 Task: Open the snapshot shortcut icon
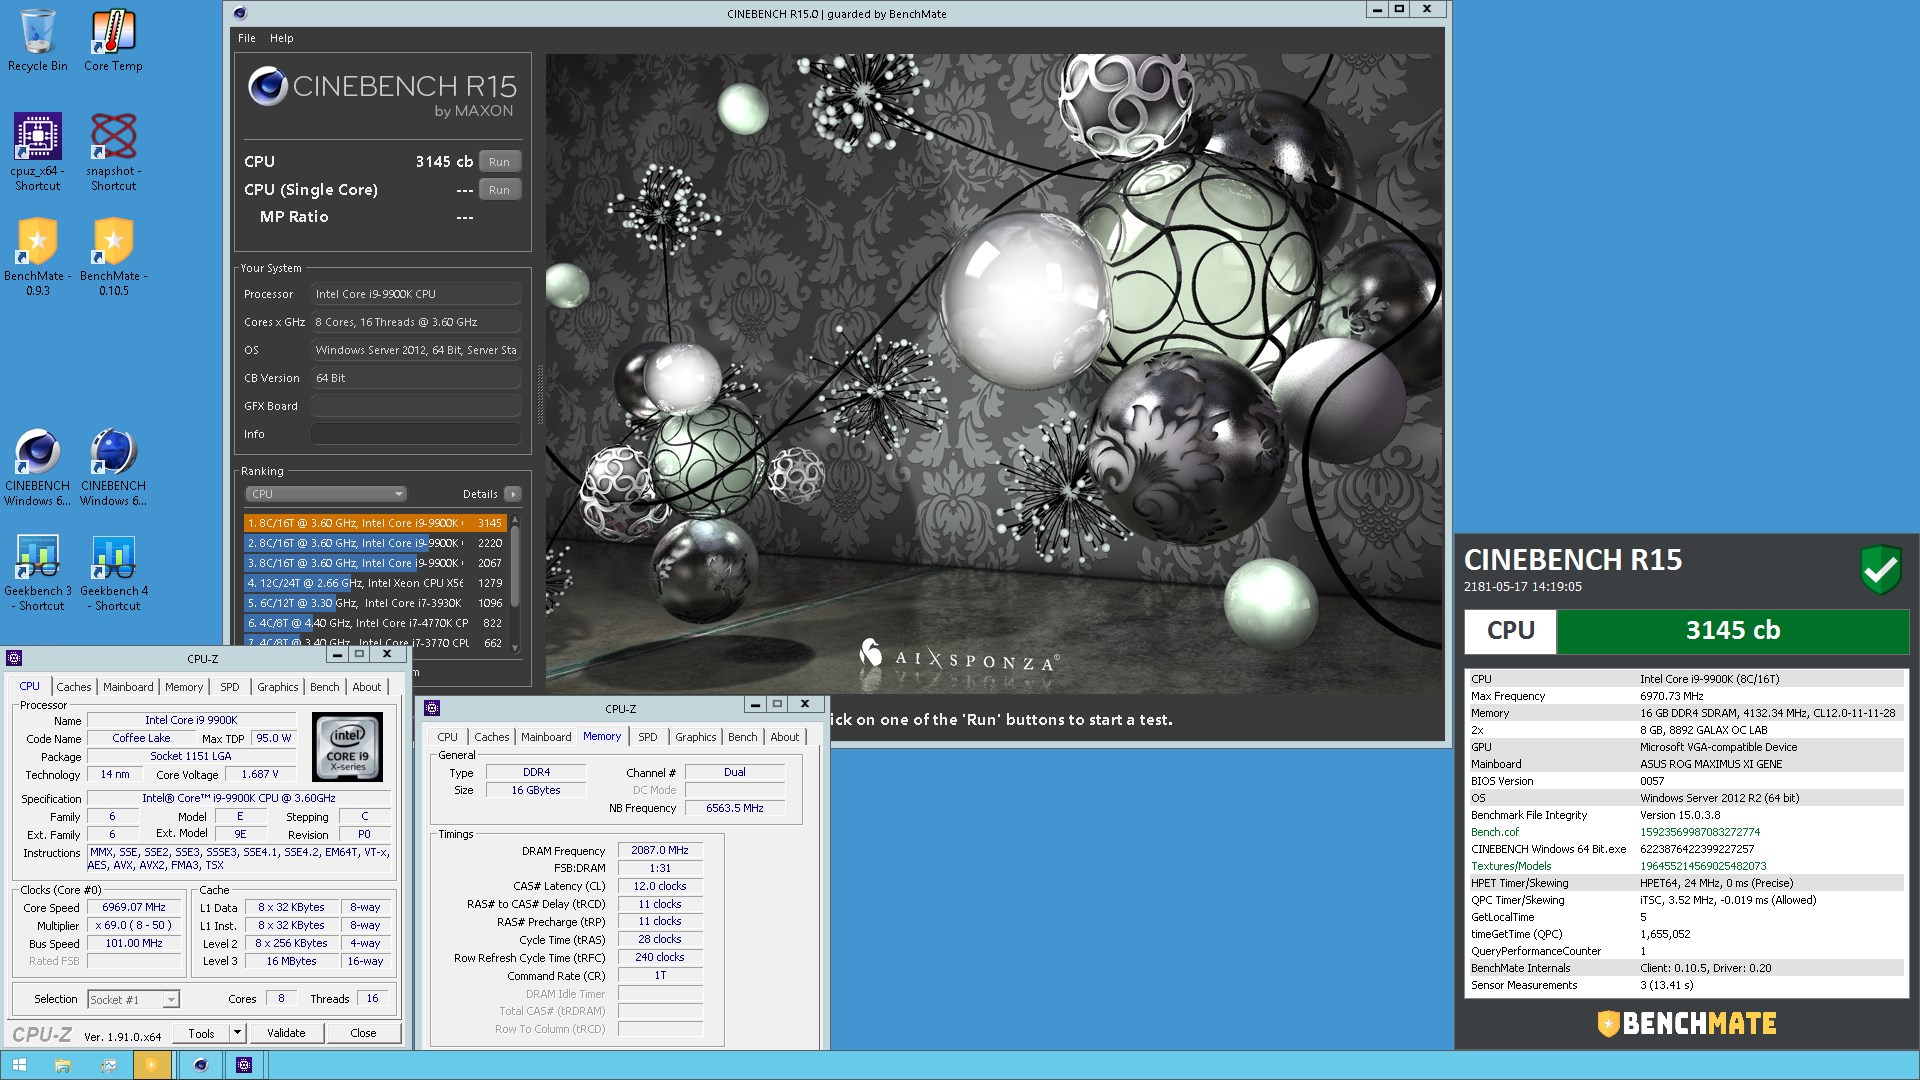[x=113, y=151]
